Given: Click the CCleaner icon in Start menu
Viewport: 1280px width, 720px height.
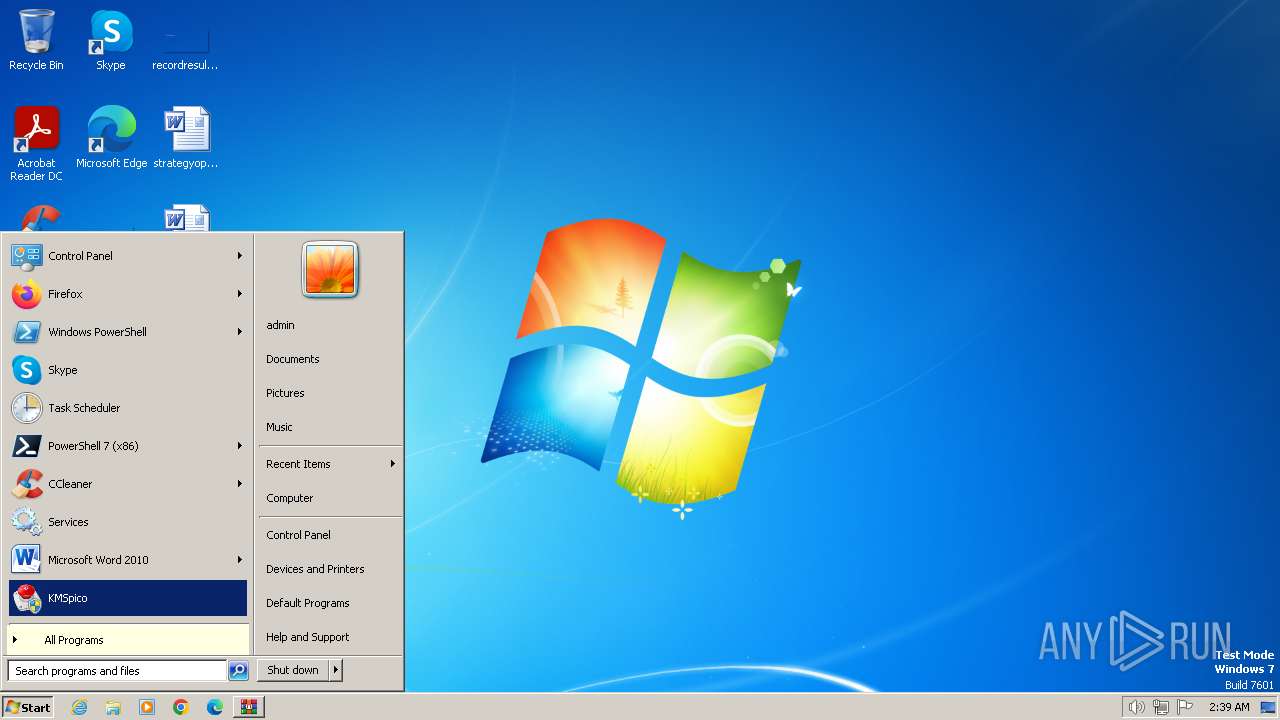Looking at the screenshot, I should coord(26,484).
